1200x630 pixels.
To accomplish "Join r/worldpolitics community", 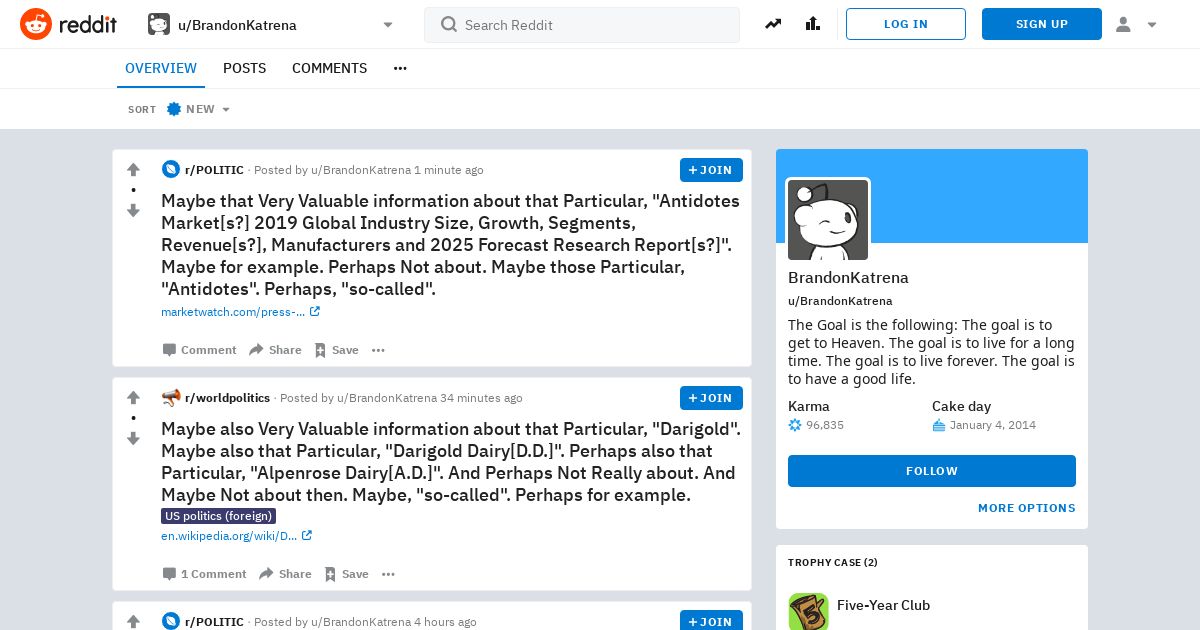I will [711, 398].
